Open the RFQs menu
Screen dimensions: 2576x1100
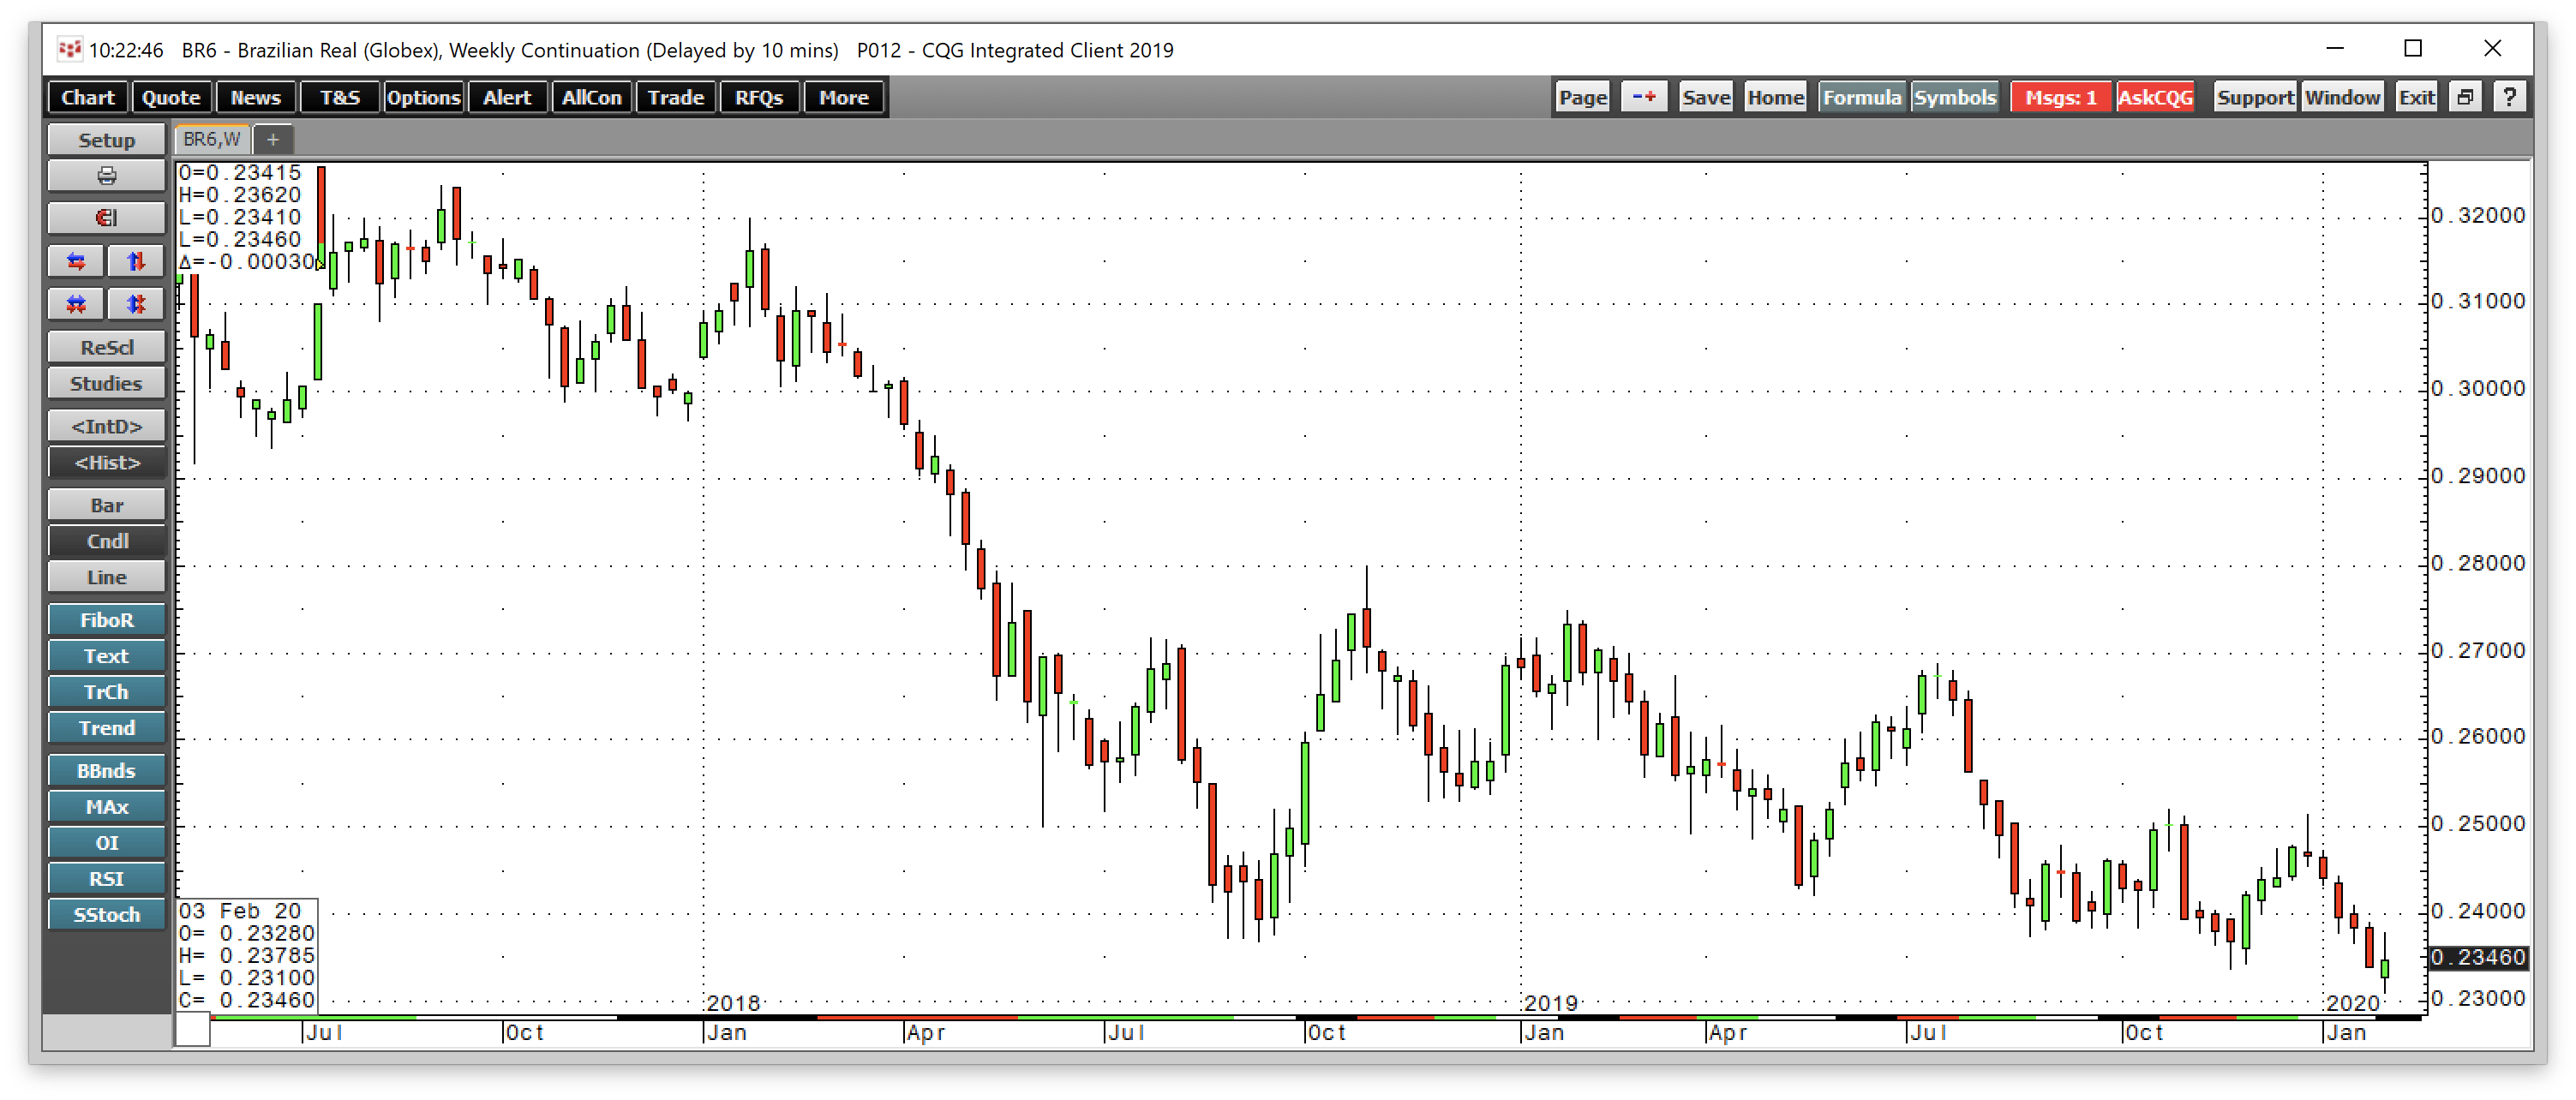pyautogui.click(x=759, y=97)
